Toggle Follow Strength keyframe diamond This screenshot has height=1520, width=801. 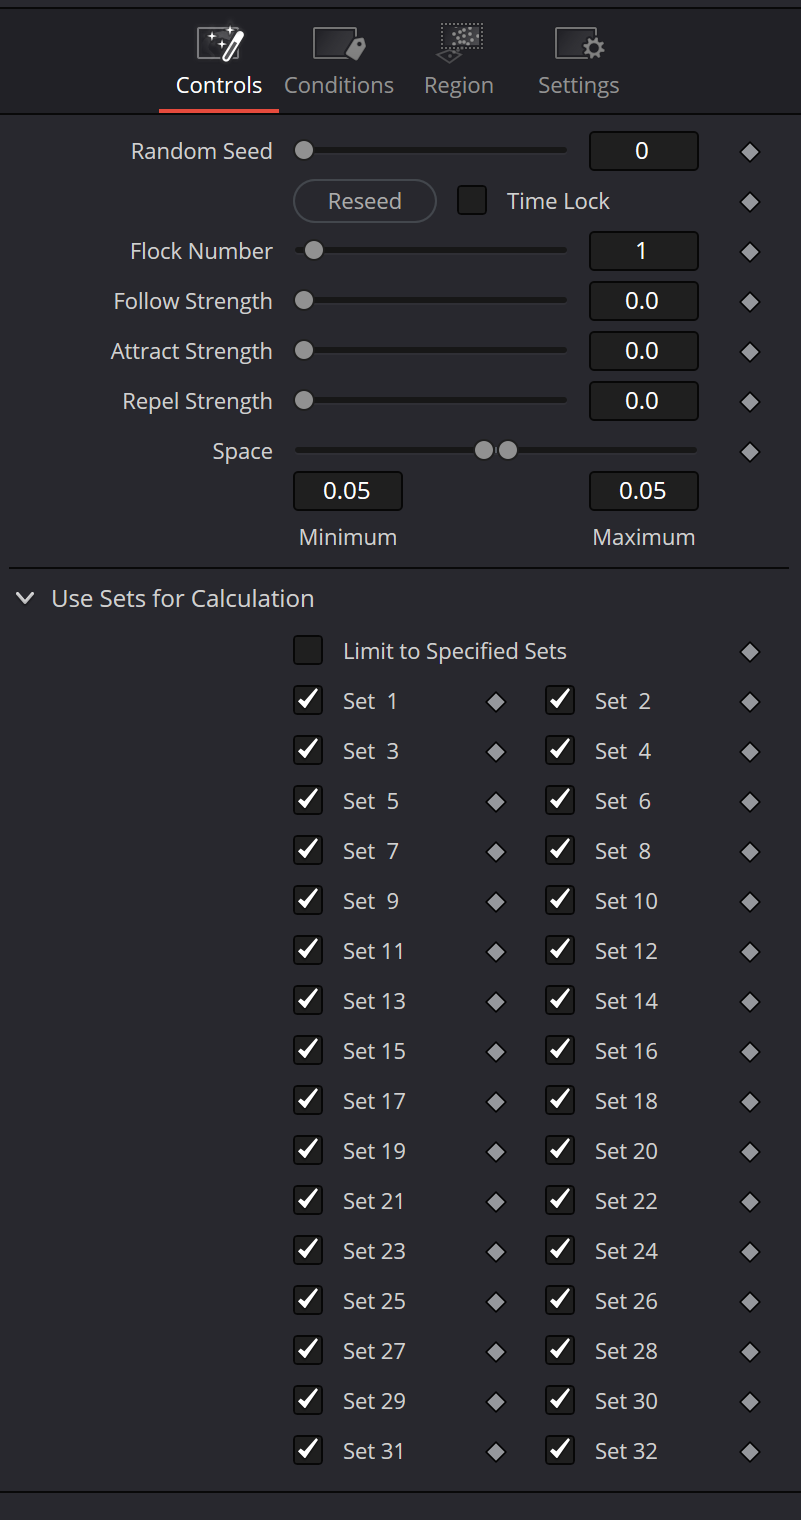coord(750,302)
